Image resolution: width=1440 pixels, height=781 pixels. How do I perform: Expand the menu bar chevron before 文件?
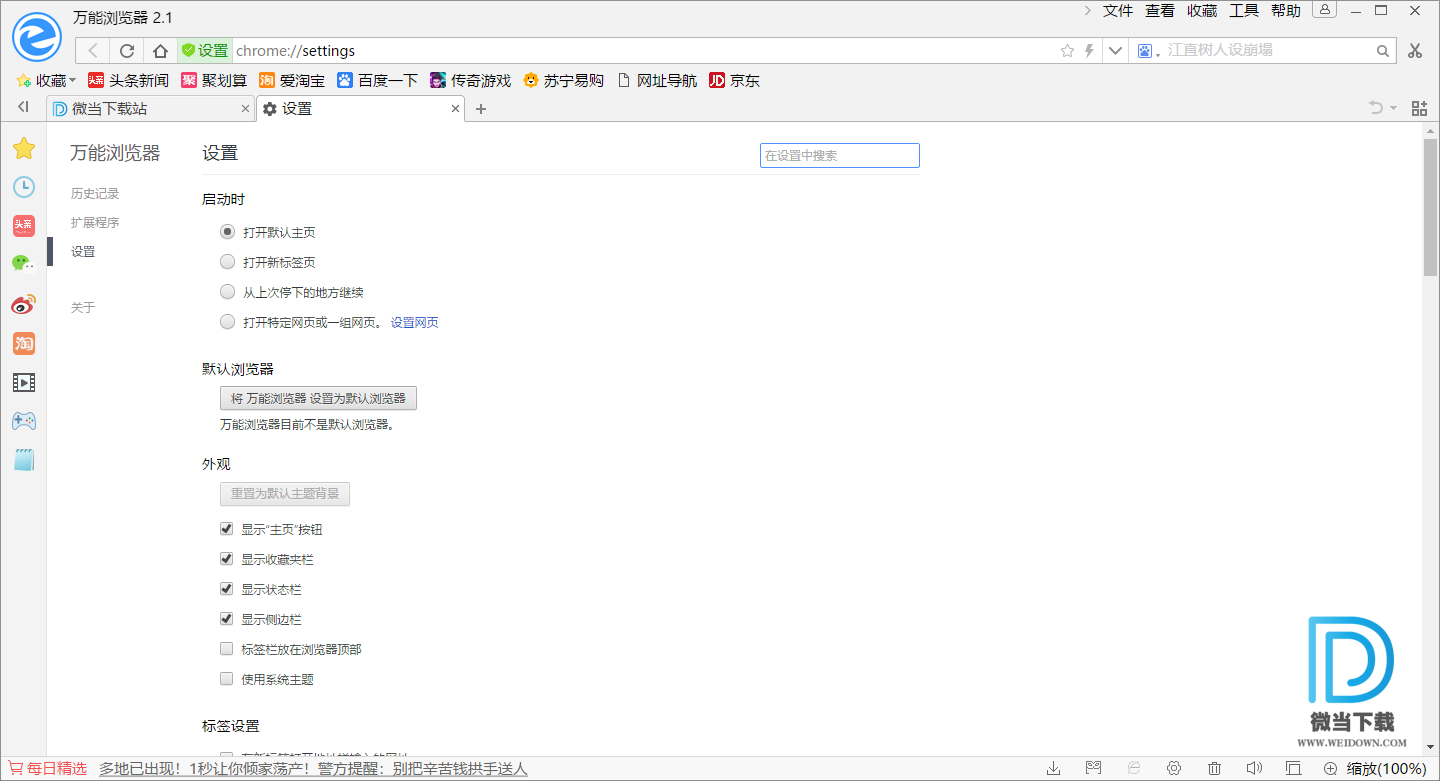click(x=1088, y=10)
